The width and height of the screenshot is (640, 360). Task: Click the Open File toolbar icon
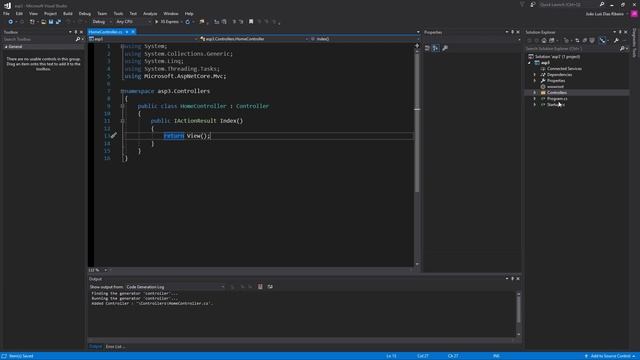[43, 22]
